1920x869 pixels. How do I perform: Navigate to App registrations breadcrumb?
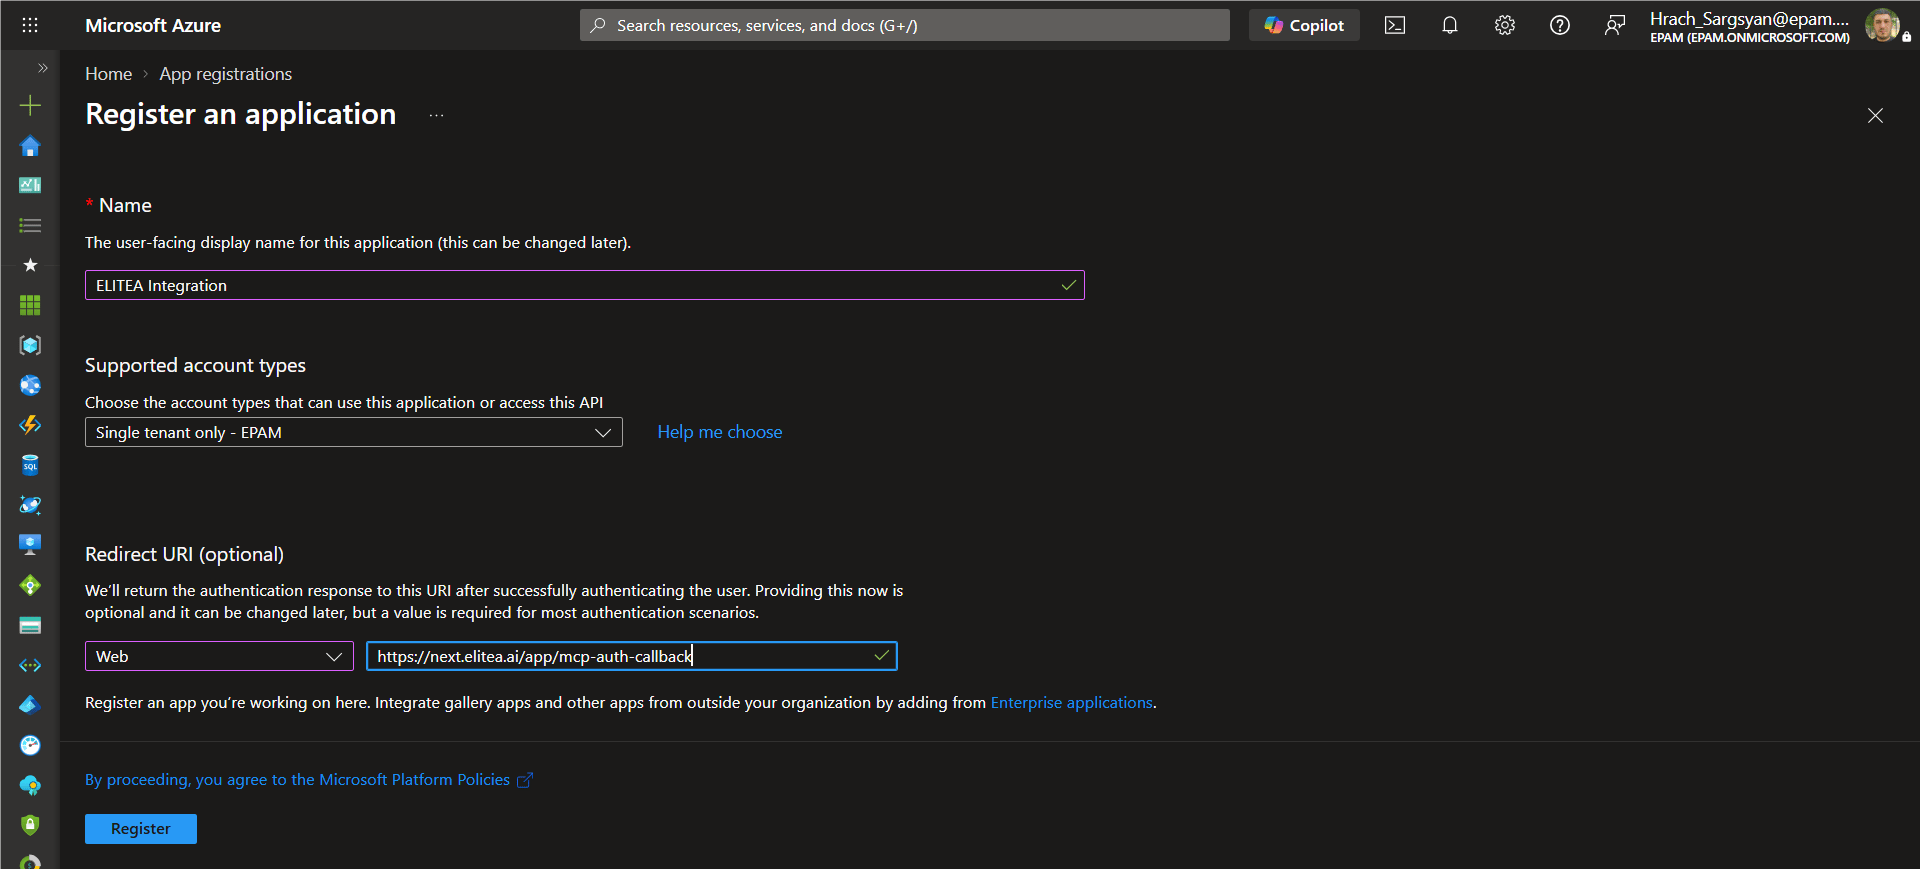click(x=226, y=74)
